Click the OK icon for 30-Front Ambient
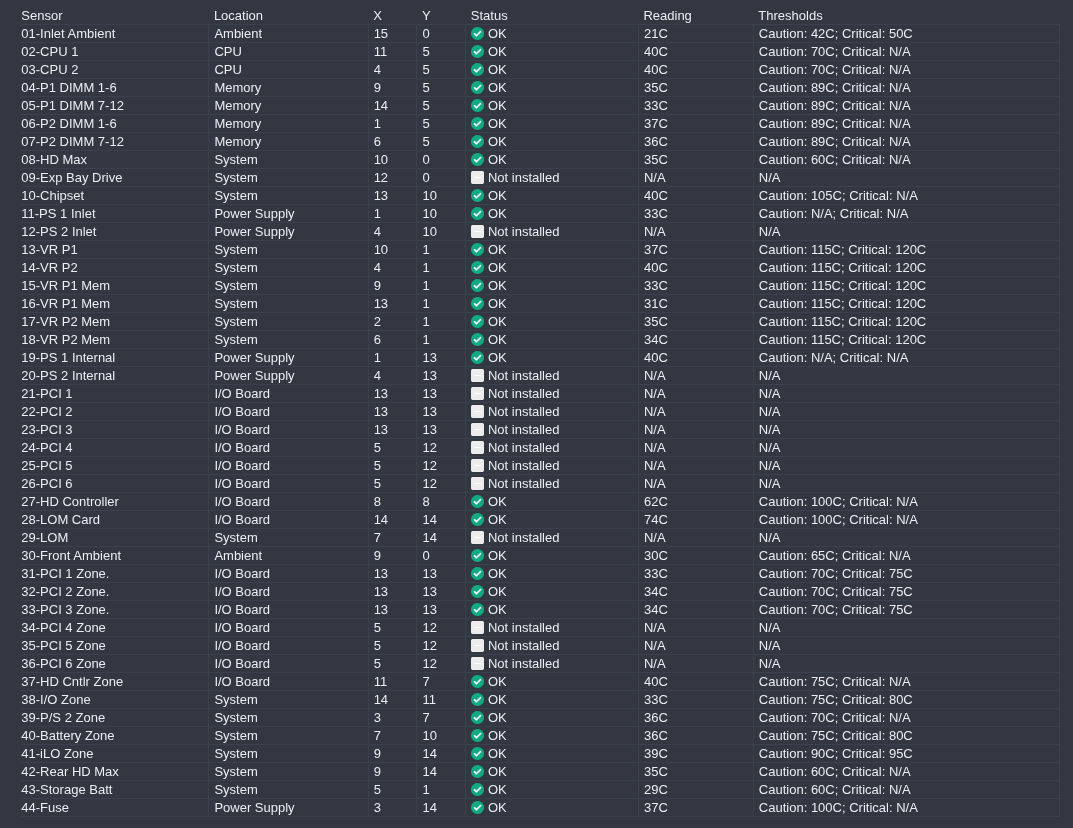1073x828 pixels. [x=478, y=556]
